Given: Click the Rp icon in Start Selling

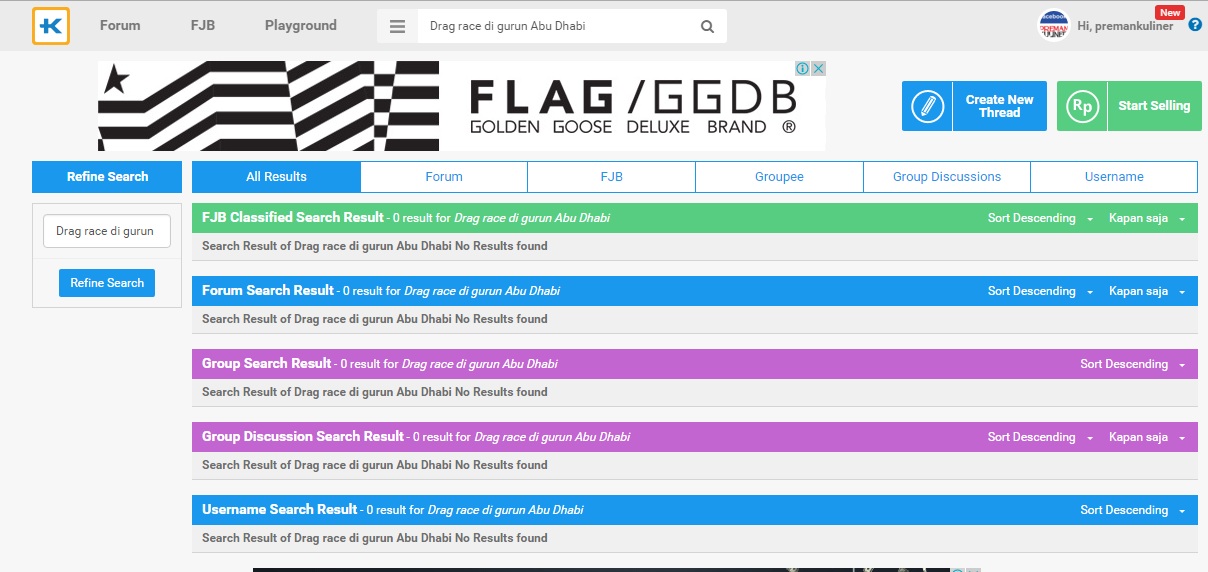Looking at the screenshot, I should (1082, 106).
